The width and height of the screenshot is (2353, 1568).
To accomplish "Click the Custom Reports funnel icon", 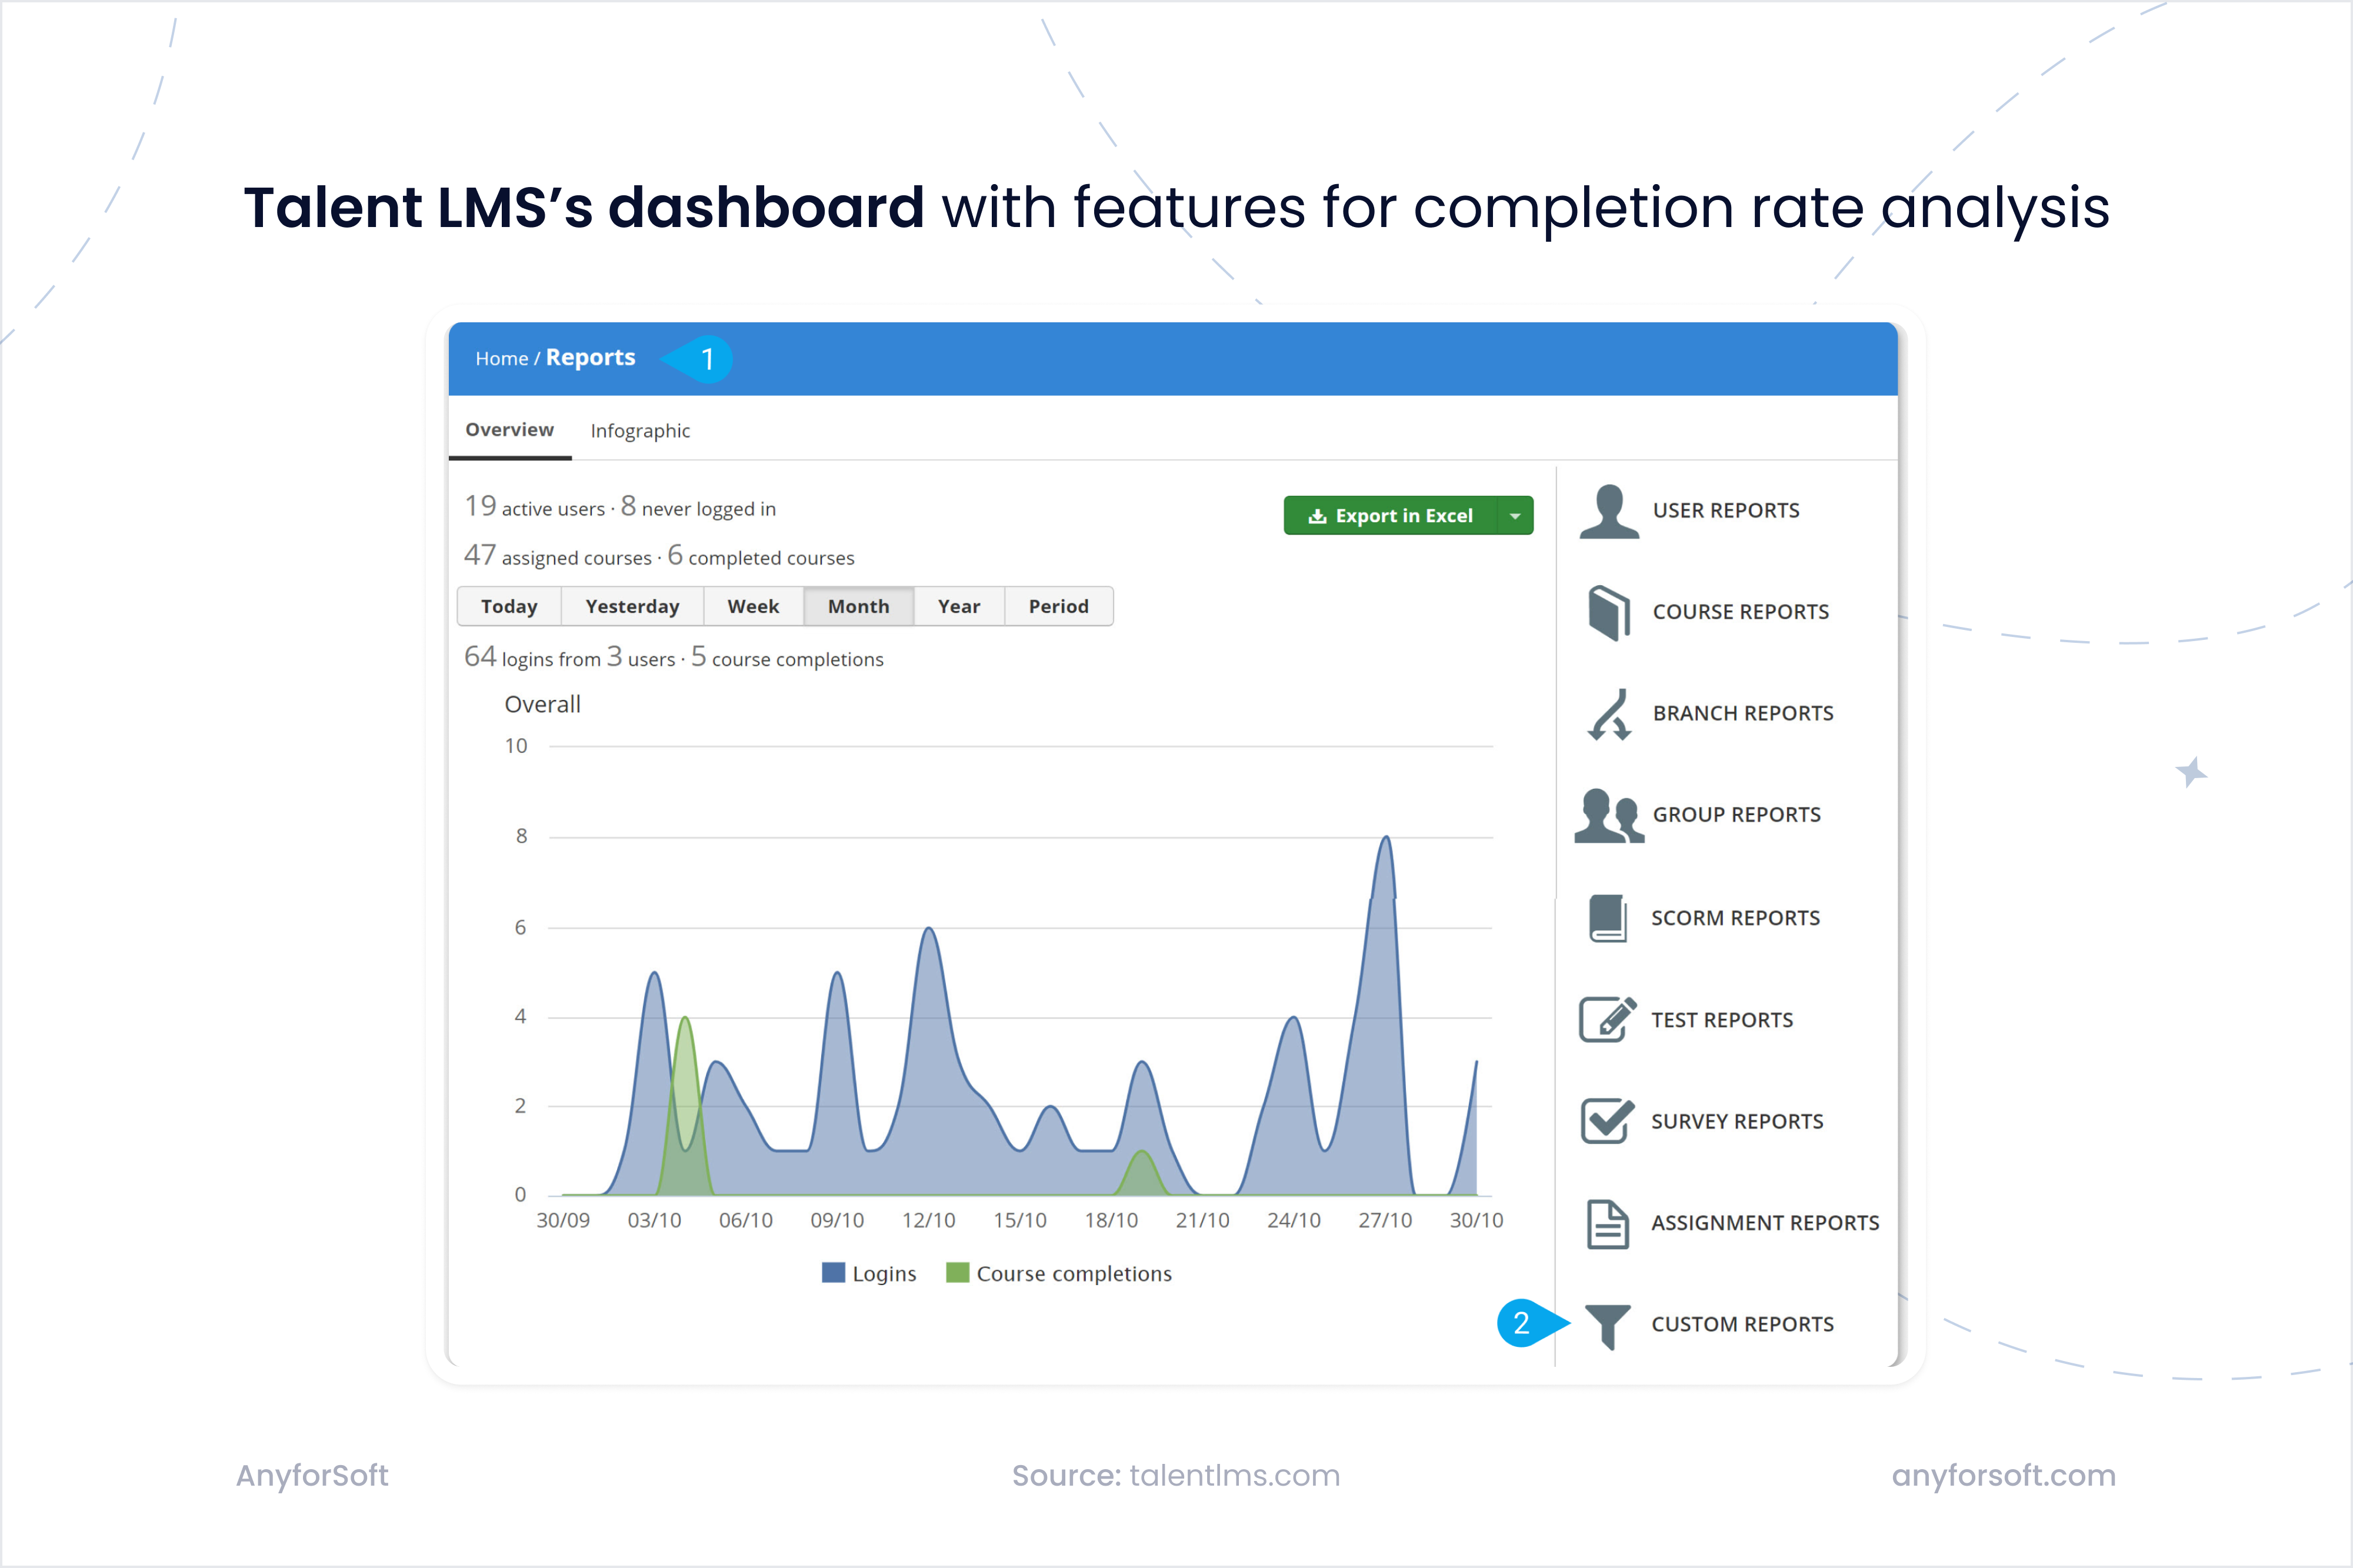I will tap(1608, 1326).
